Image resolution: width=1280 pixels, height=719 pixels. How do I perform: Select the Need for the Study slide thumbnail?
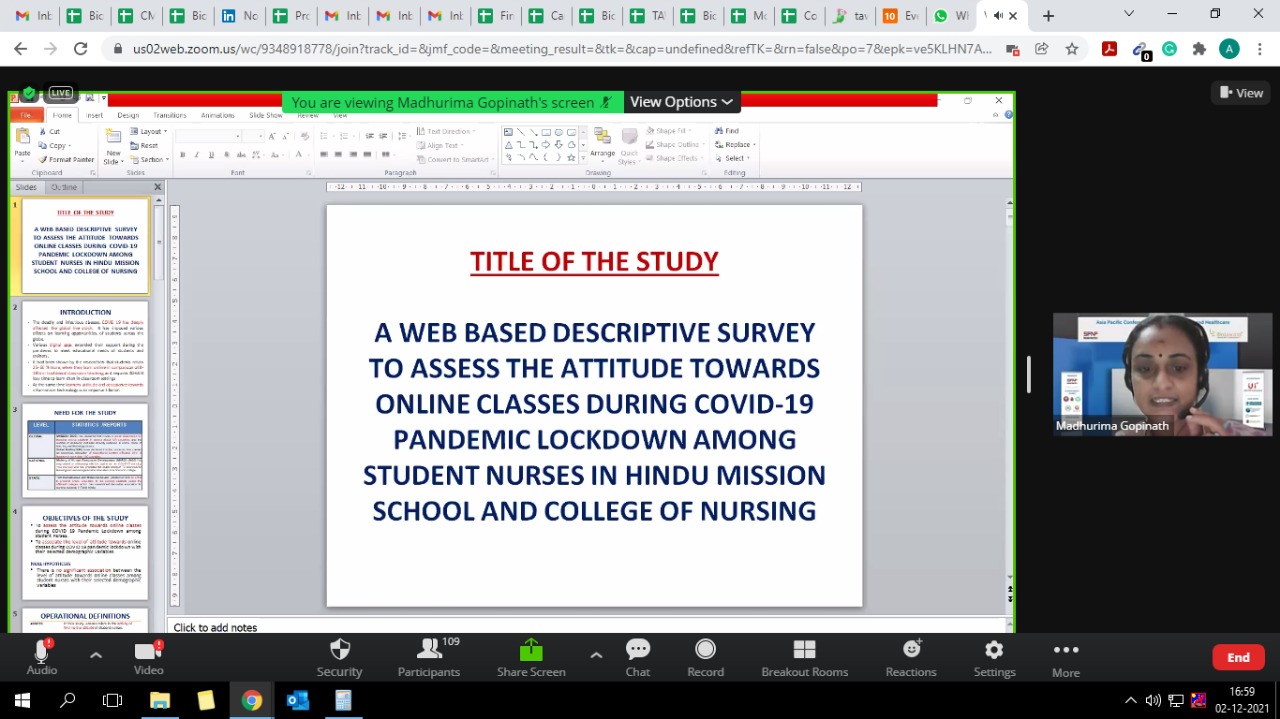tap(85, 450)
